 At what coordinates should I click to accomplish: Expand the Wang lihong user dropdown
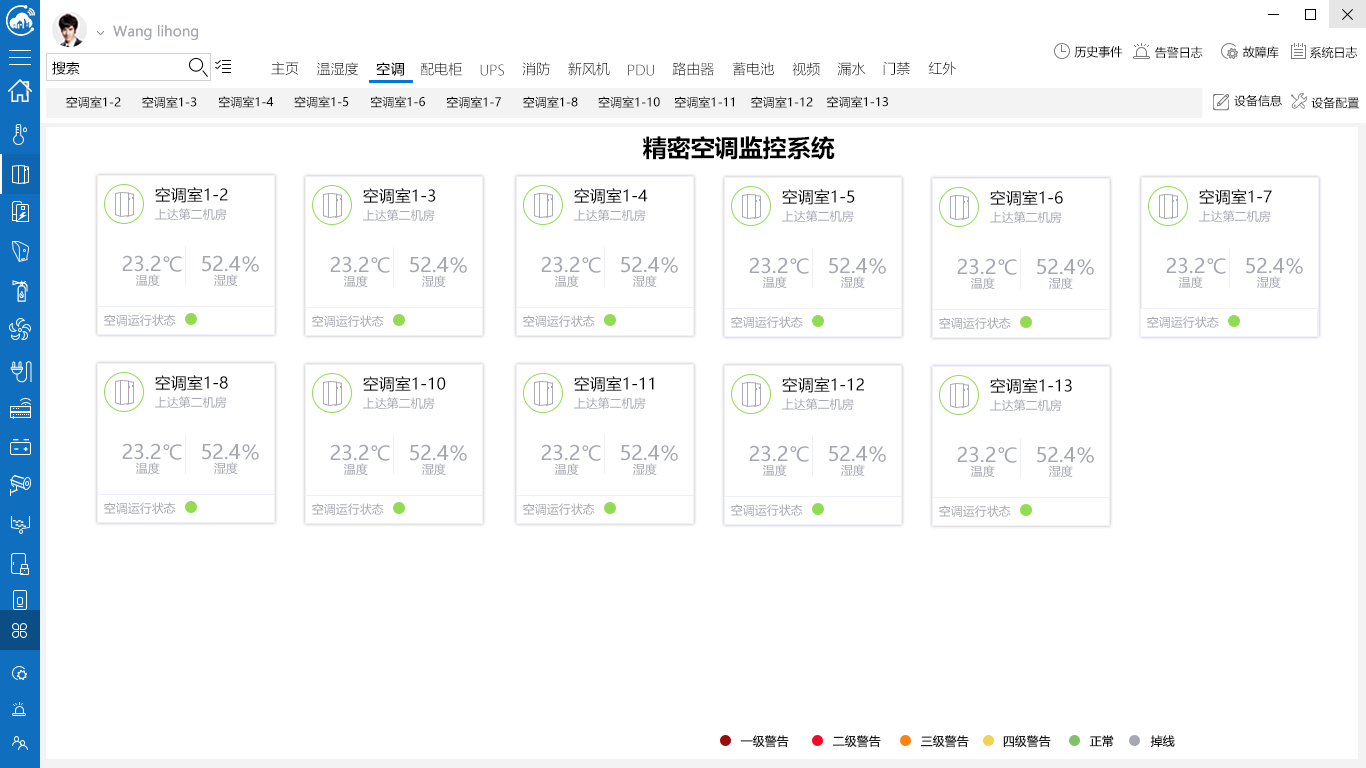click(x=100, y=33)
